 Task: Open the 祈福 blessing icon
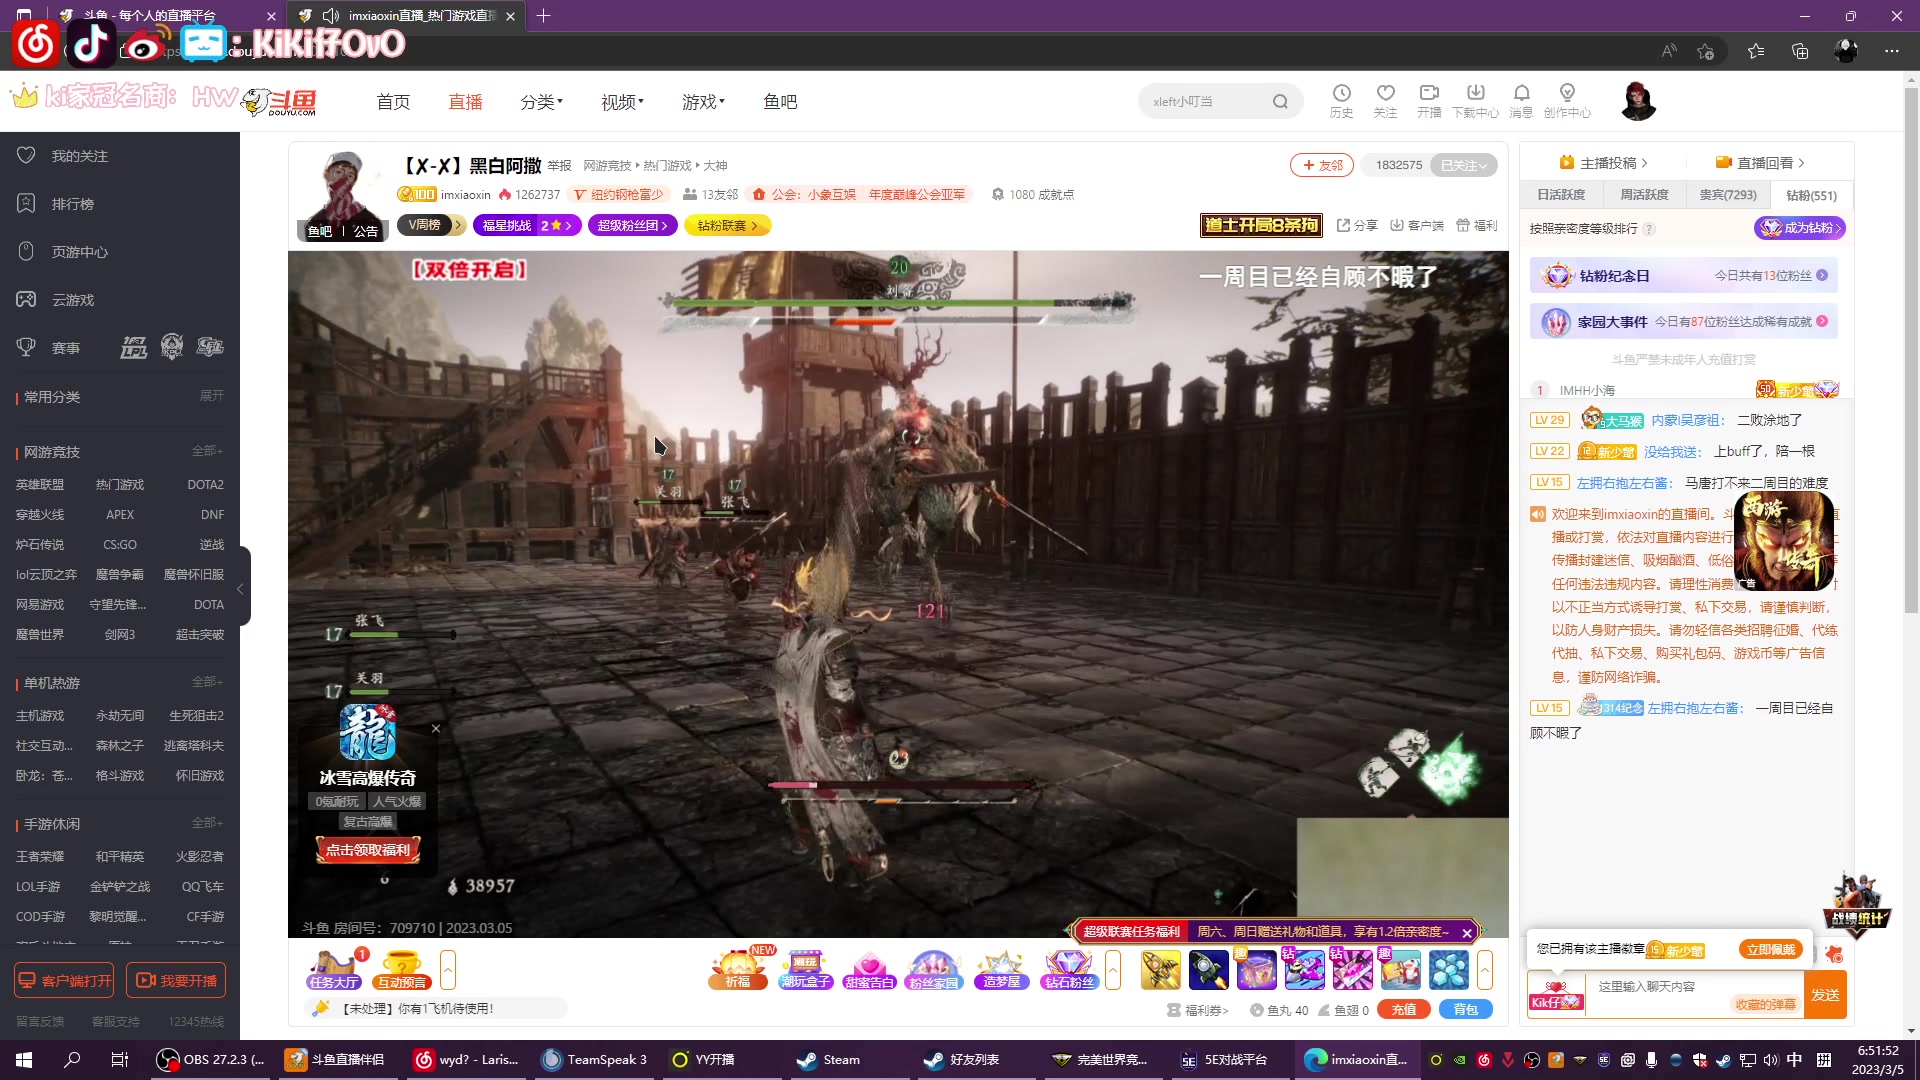[738, 970]
